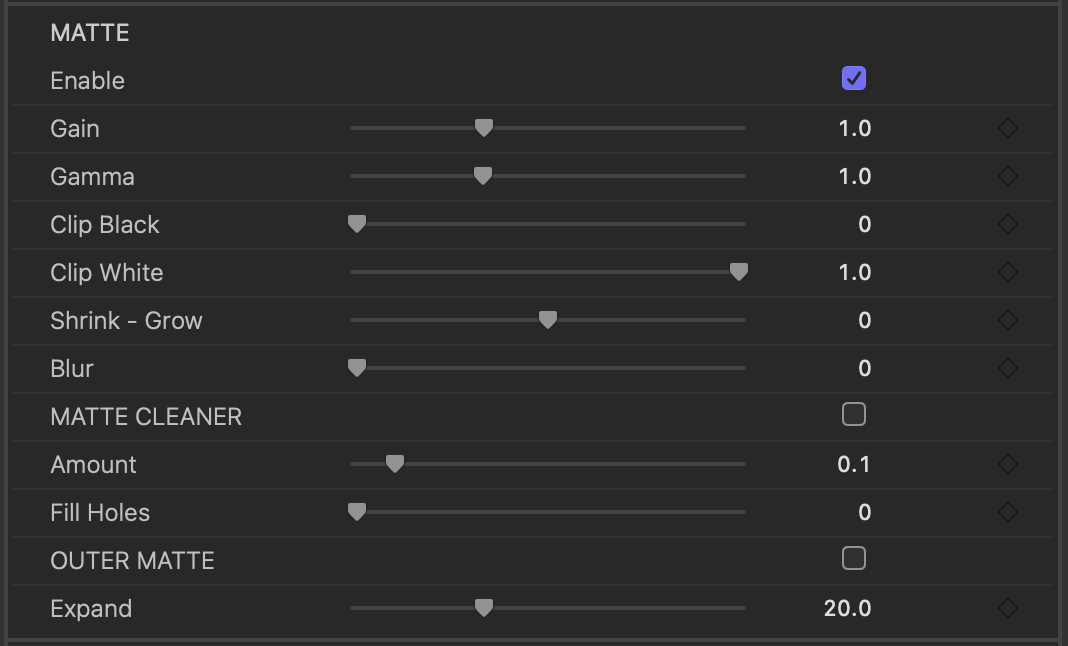The height and width of the screenshot is (646, 1068).
Task: Click the Amount value 0.1
Action: 854,465
